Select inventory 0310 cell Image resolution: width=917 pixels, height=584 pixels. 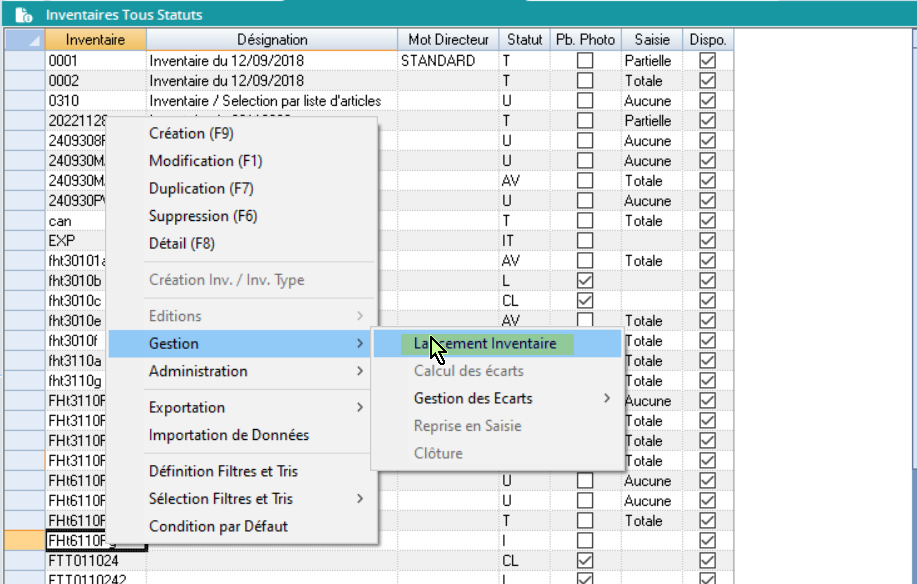(x=96, y=101)
